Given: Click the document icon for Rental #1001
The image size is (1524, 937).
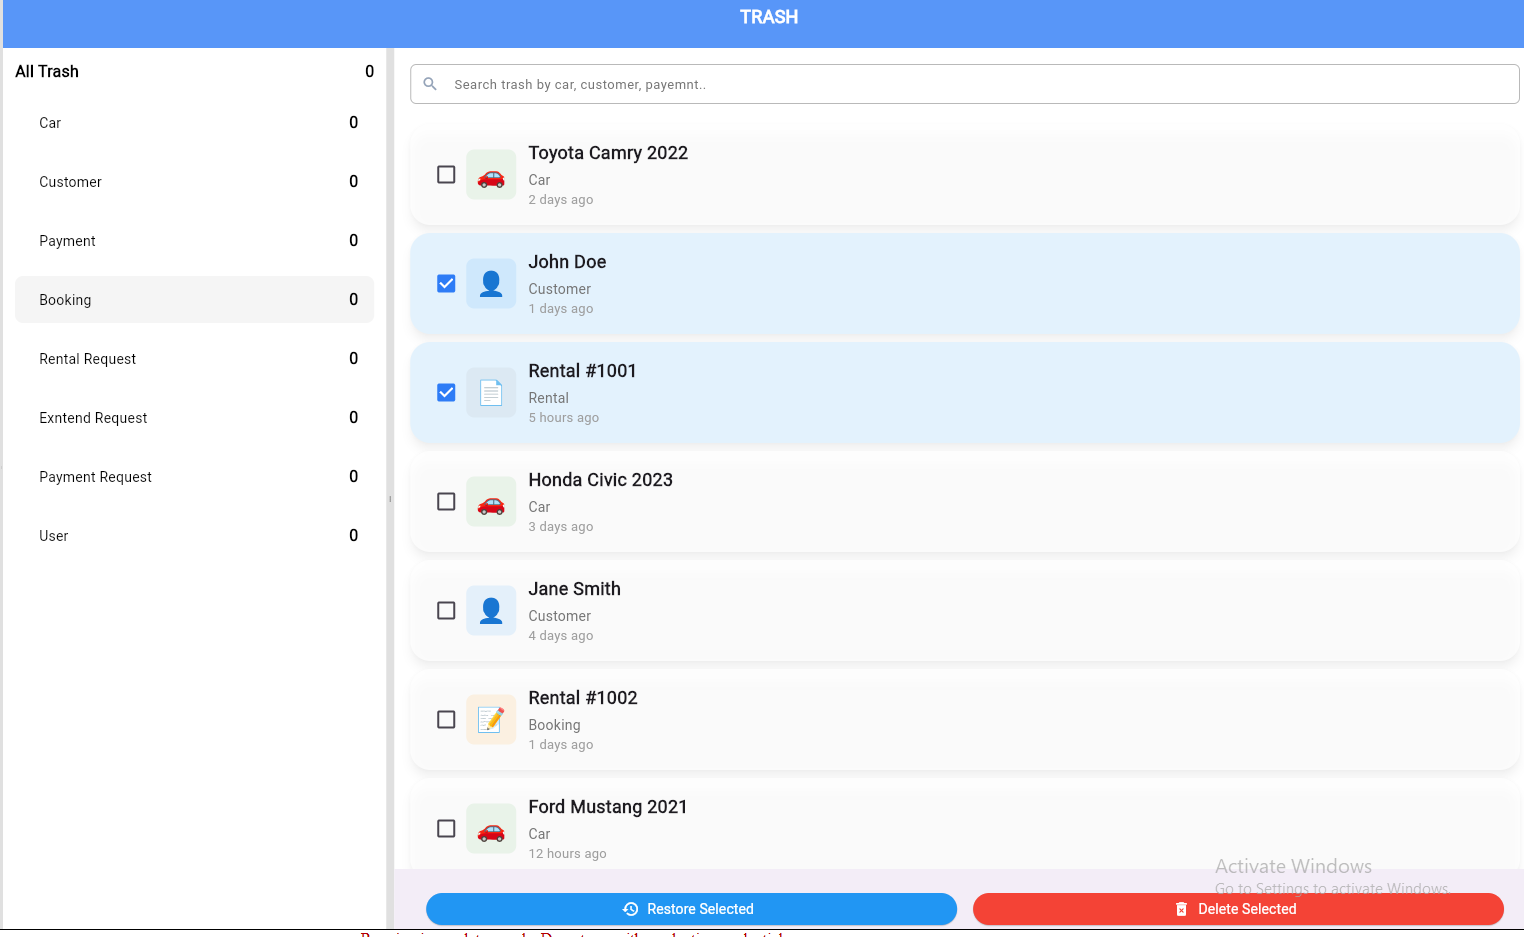Looking at the screenshot, I should pos(491,393).
